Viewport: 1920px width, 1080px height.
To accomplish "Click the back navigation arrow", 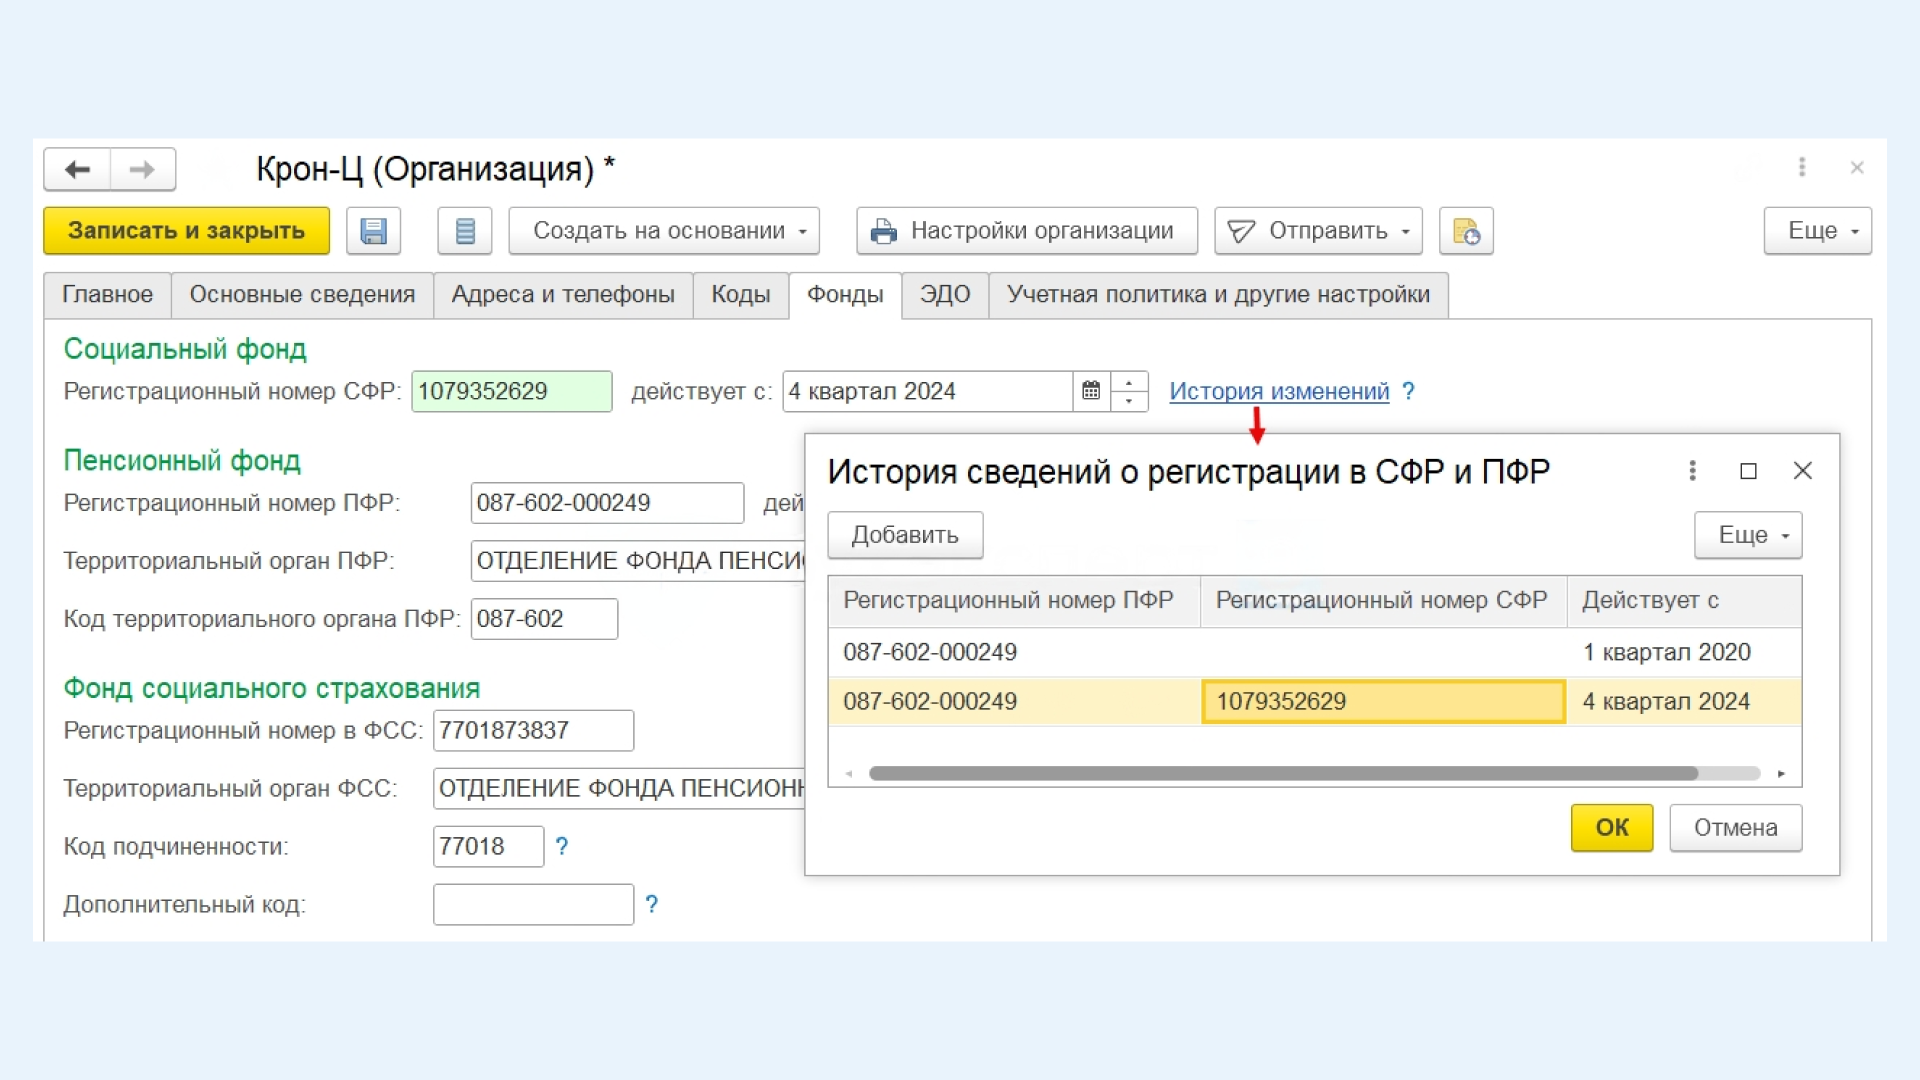I will [77, 170].
